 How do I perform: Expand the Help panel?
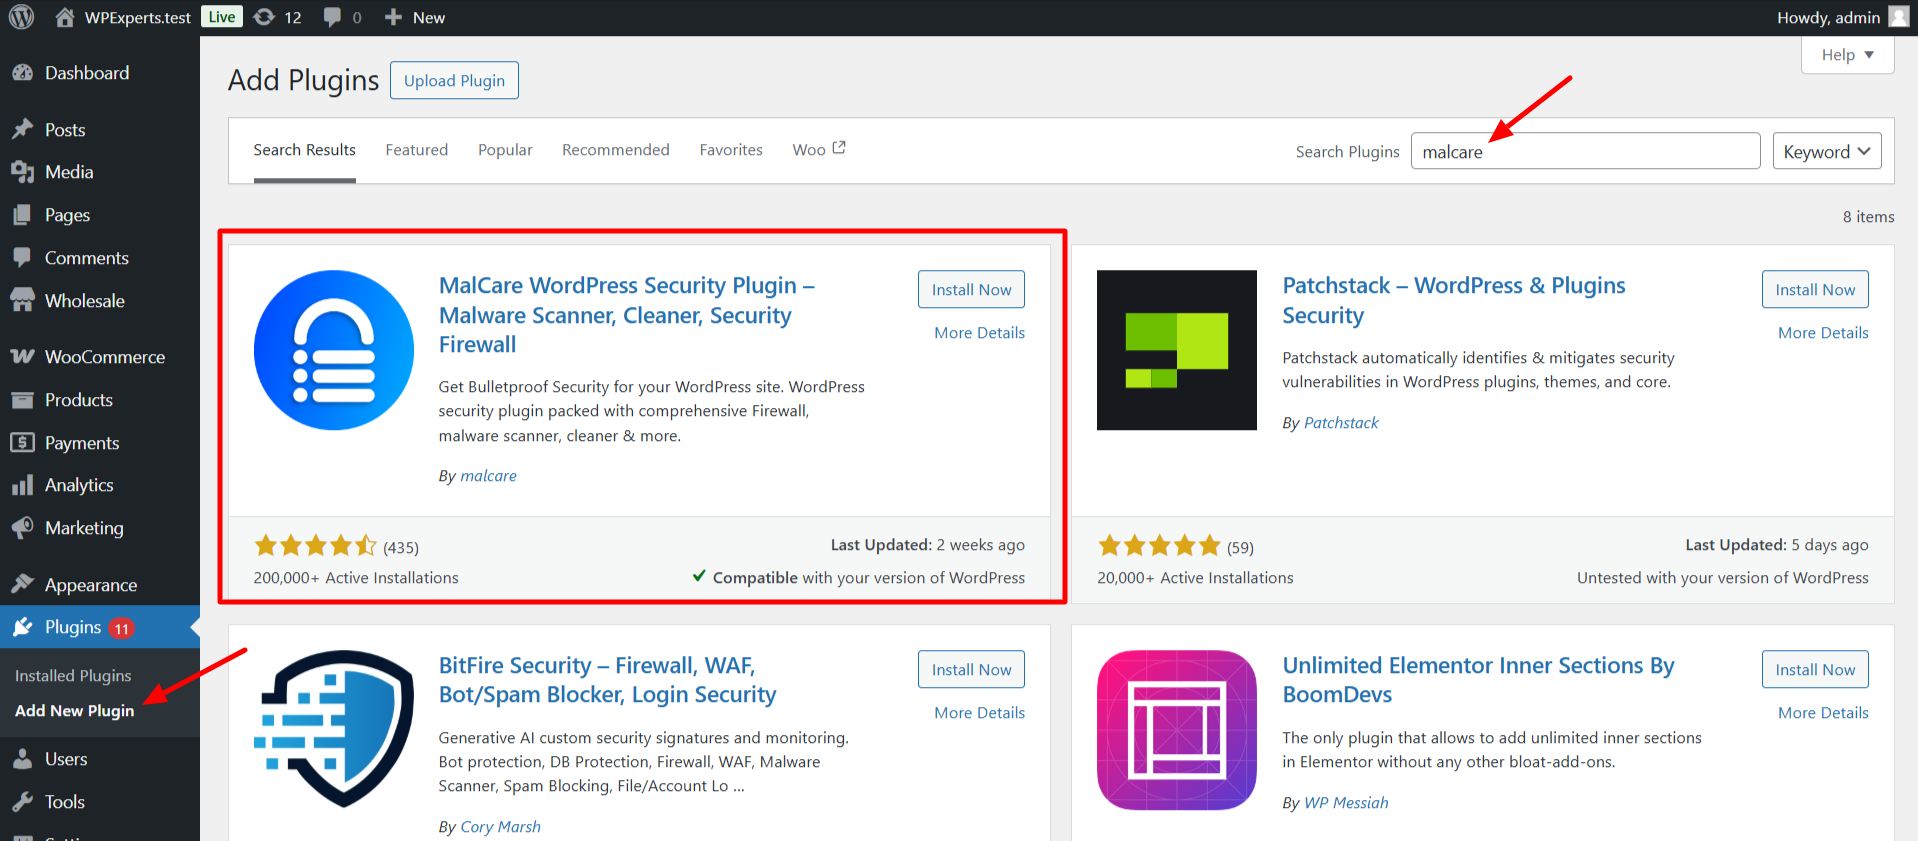pyautogui.click(x=1847, y=55)
